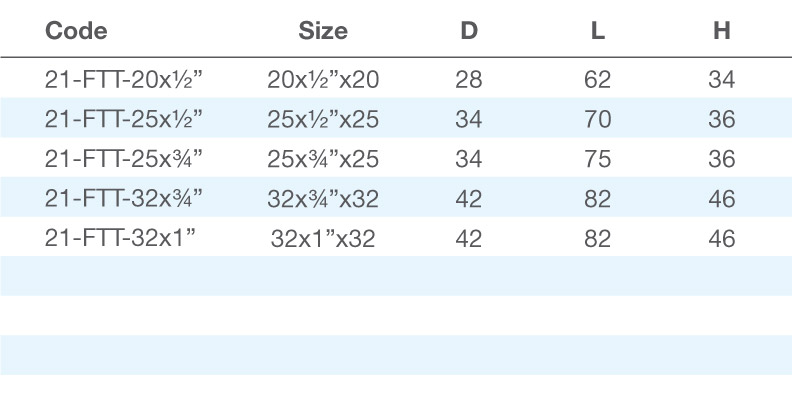Click the D column header
The height and width of the screenshot is (414, 792).
point(469,31)
